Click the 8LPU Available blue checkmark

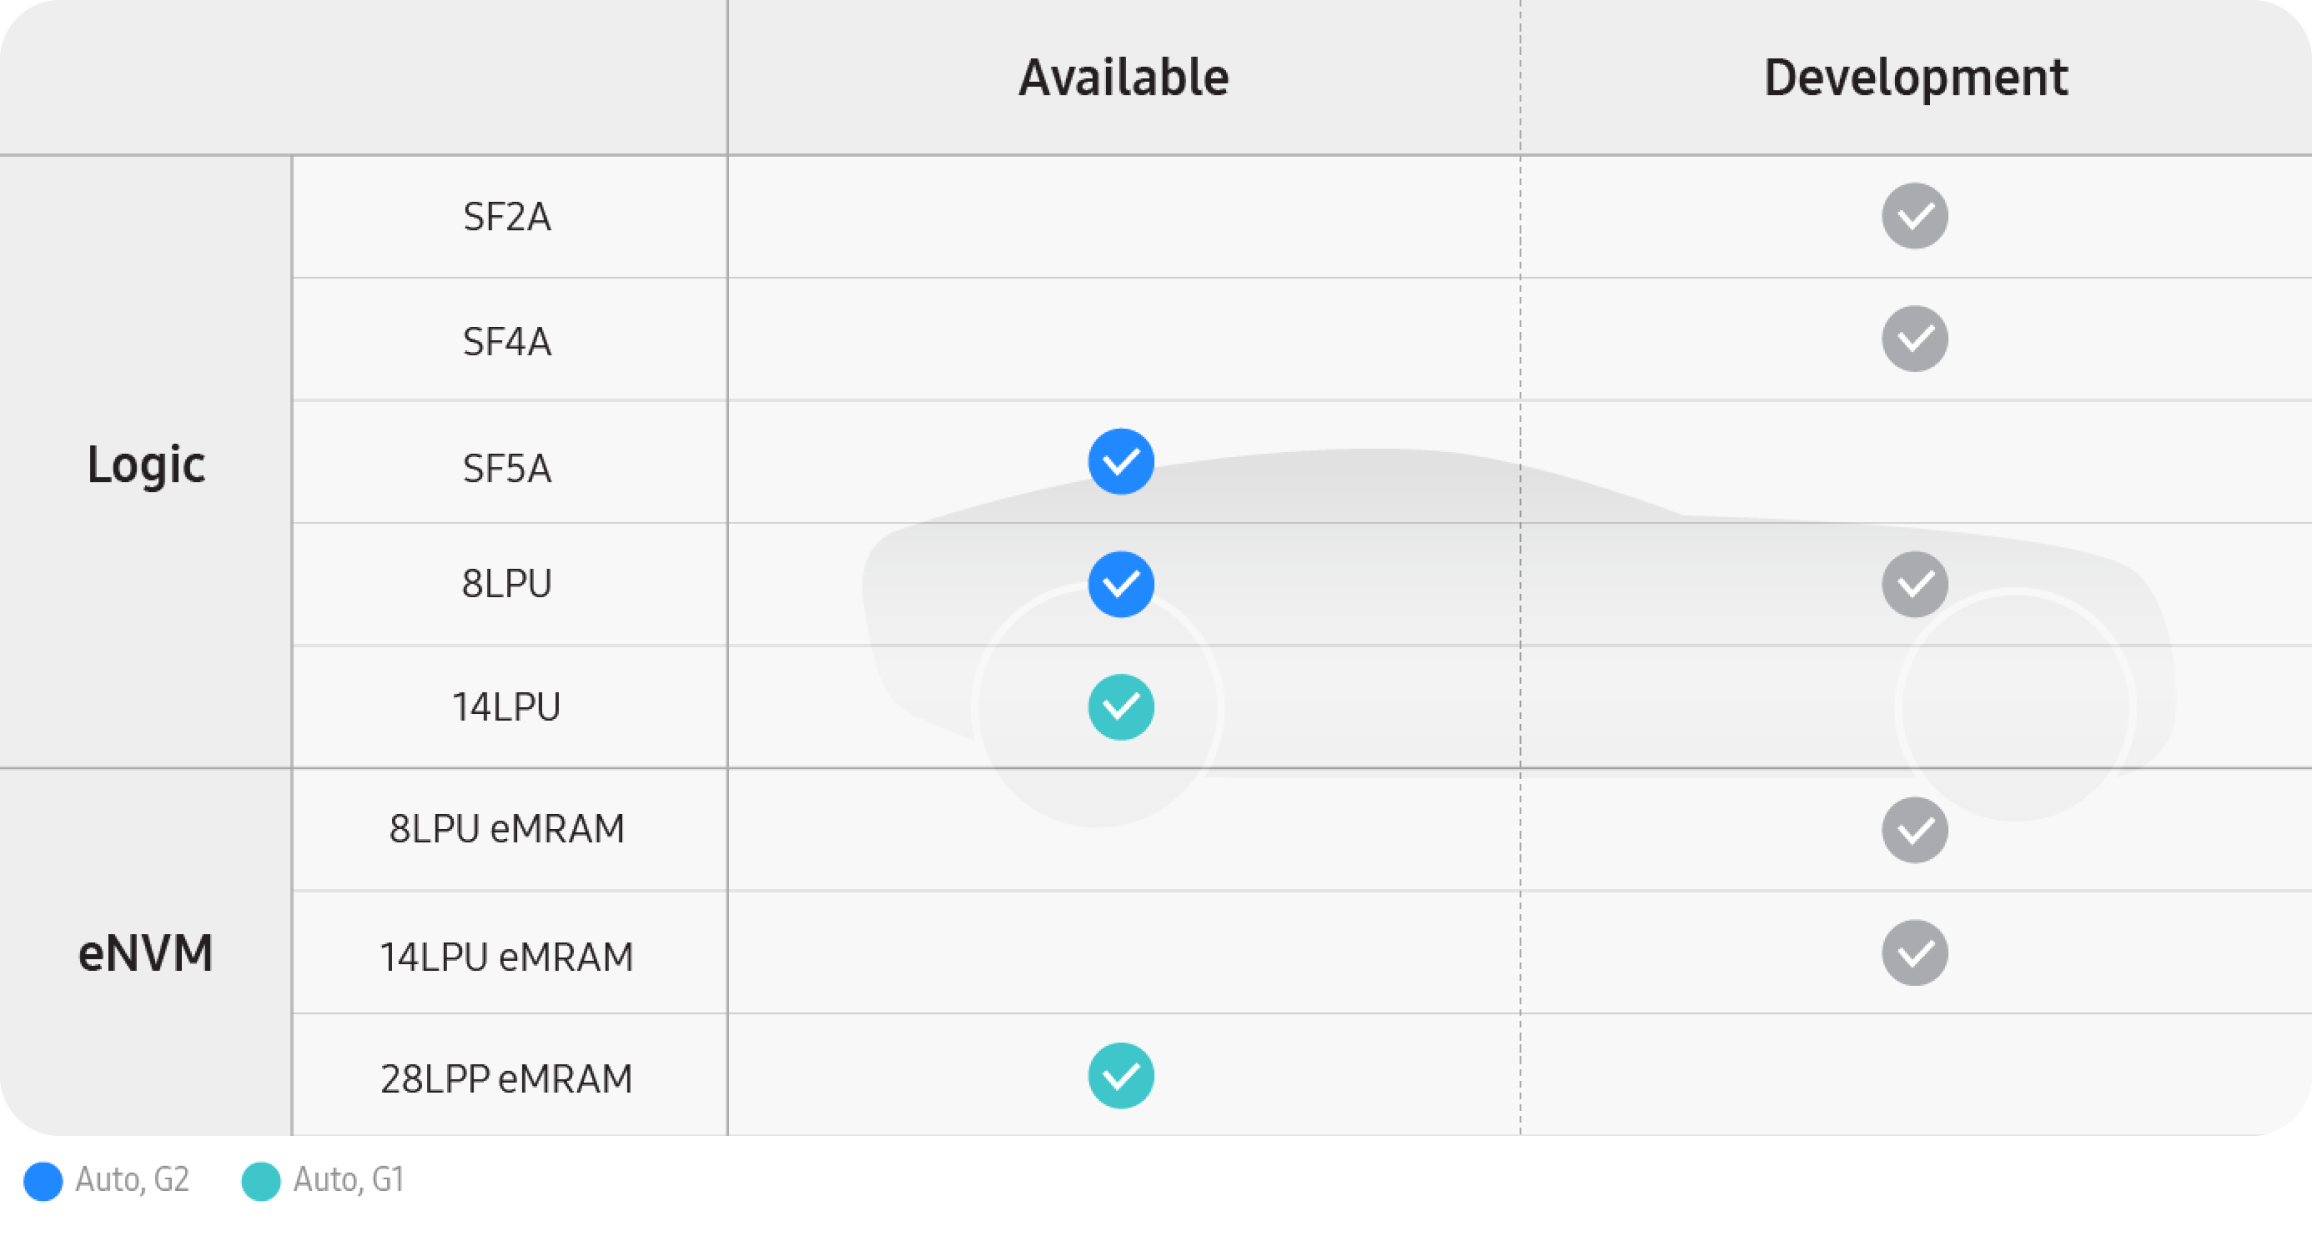tap(1121, 584)
